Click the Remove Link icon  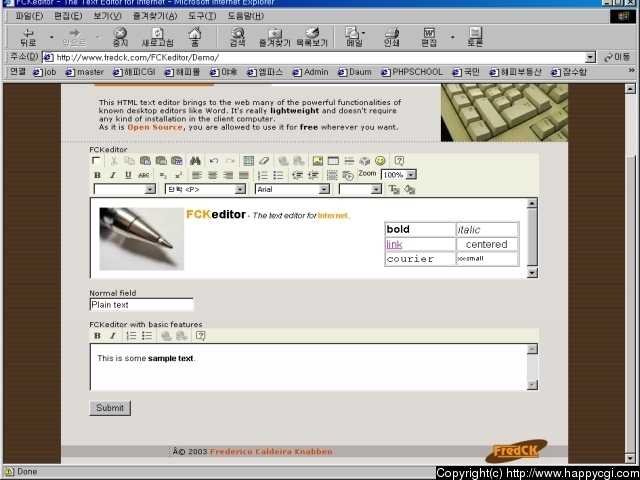click(299, 161)
